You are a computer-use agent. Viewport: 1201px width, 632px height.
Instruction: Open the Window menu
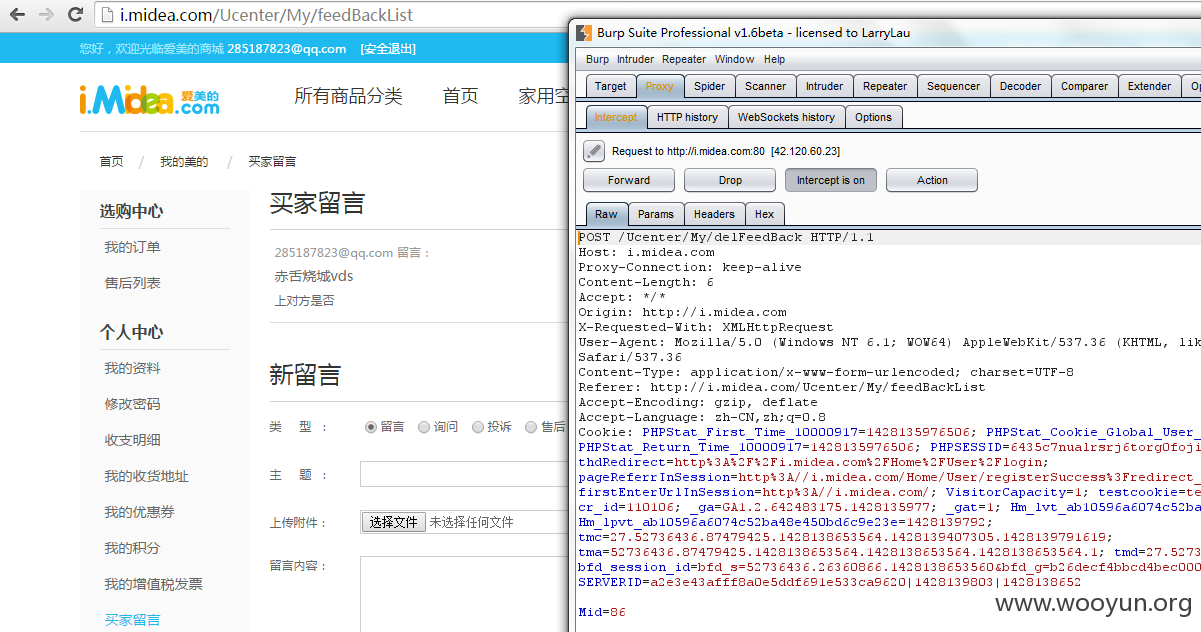click(x=734, y=59)
